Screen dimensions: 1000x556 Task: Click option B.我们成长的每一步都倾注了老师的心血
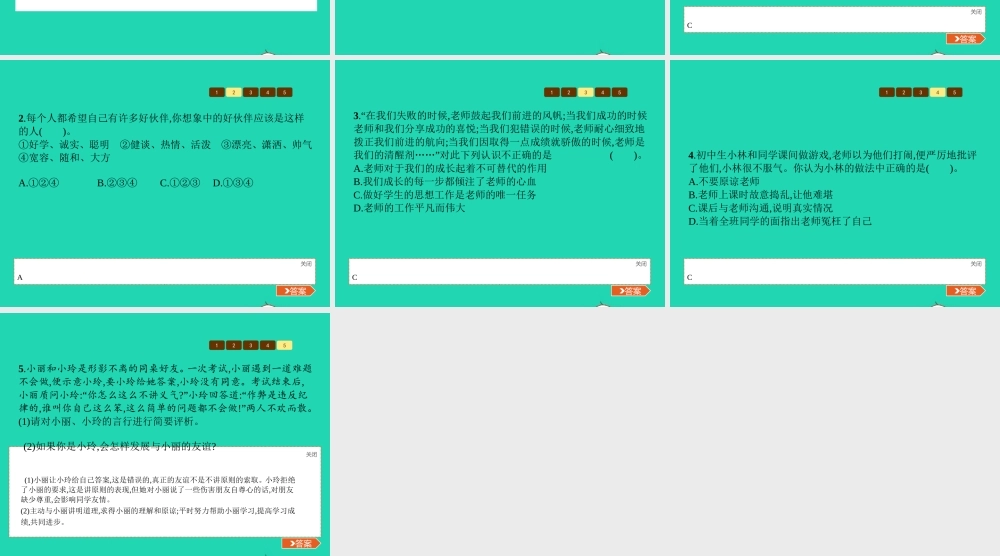pos(445,182)
